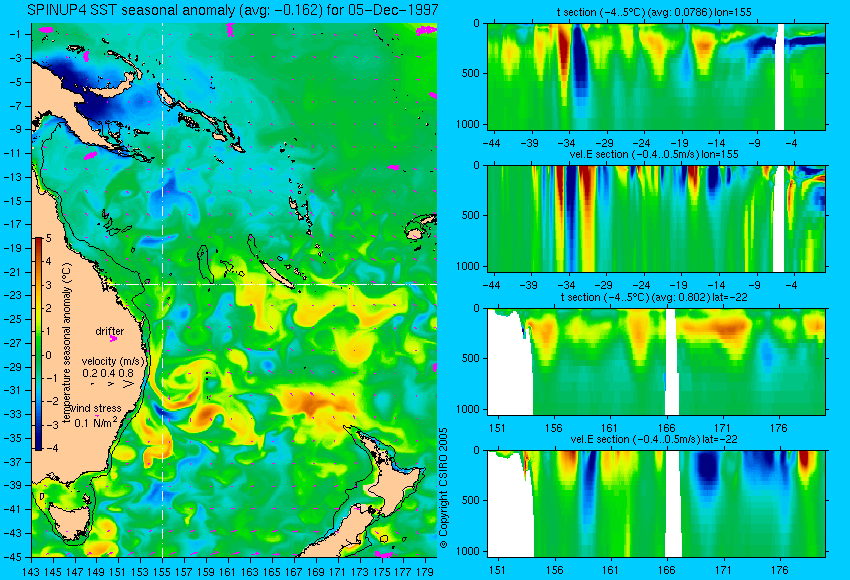Click the temperature anomaly vertical color bar

(39, 344)
